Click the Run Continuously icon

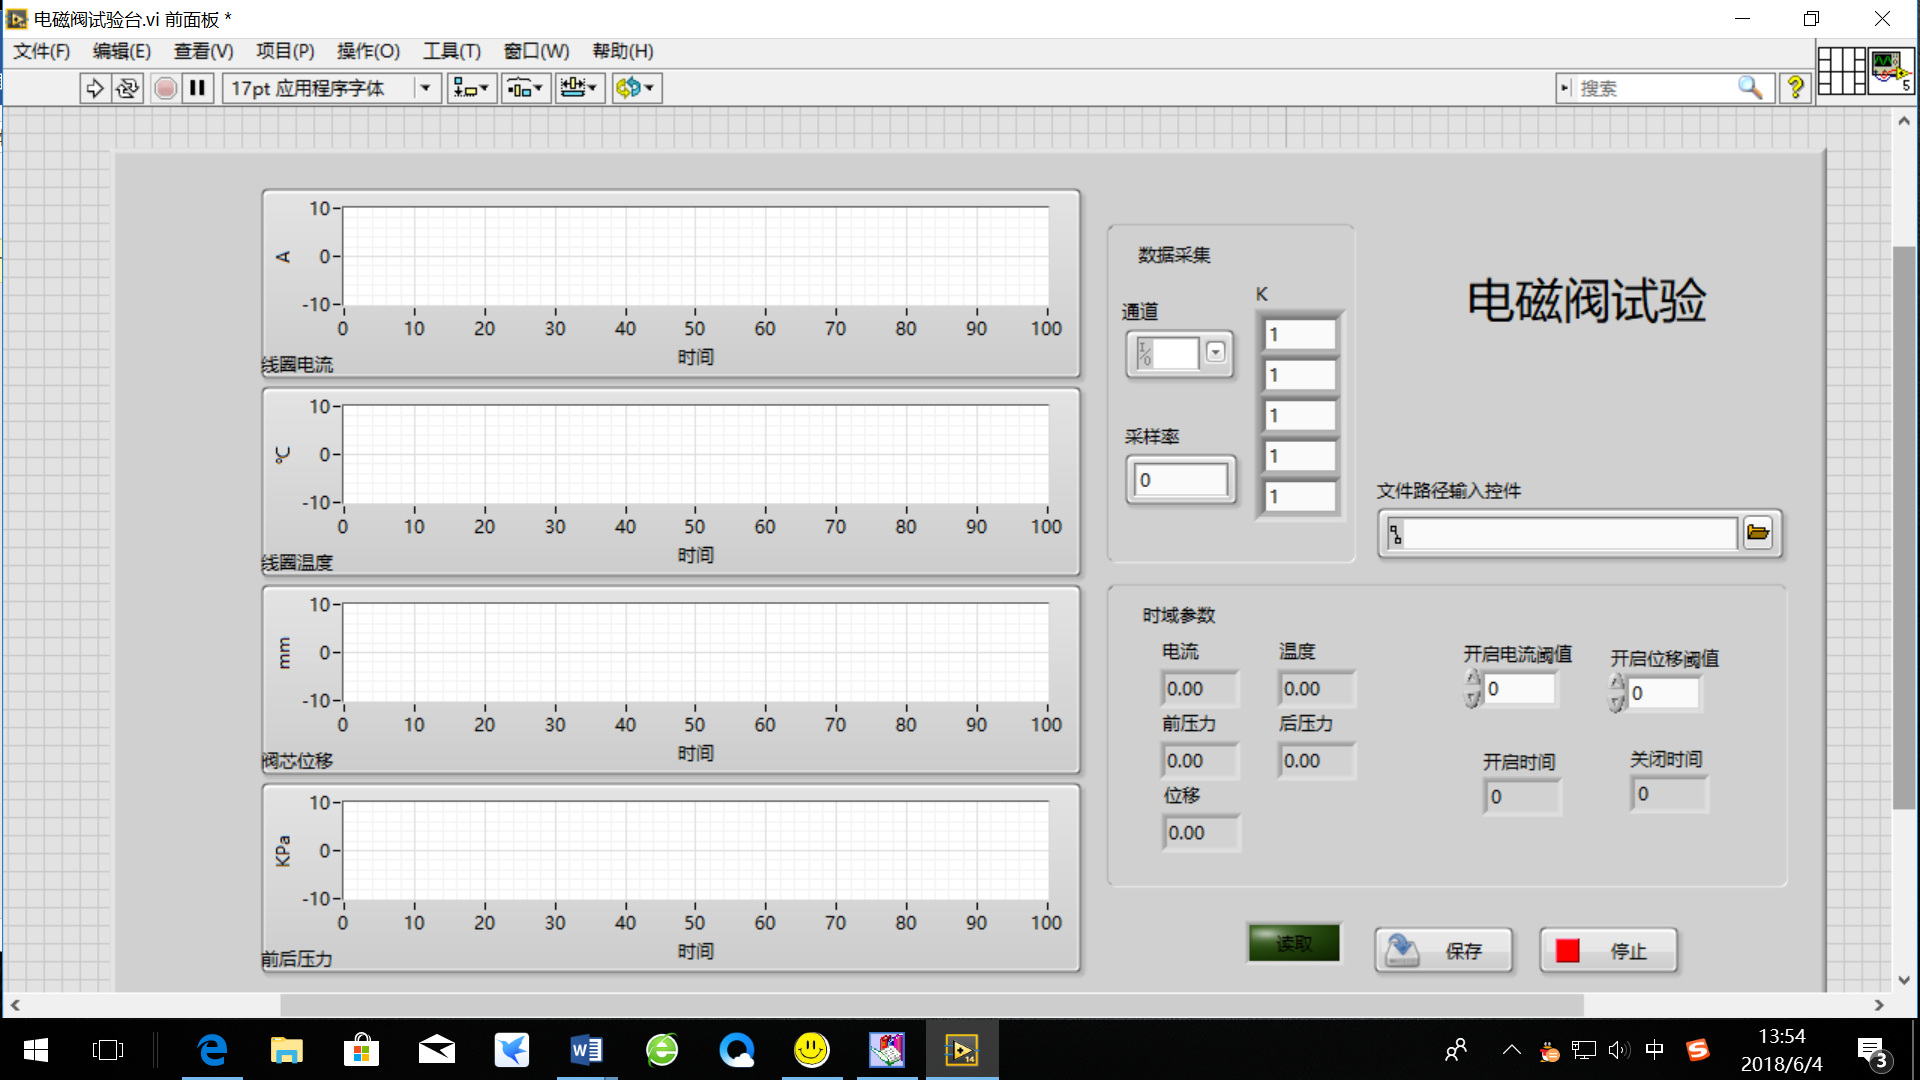(x=127, y=88)
